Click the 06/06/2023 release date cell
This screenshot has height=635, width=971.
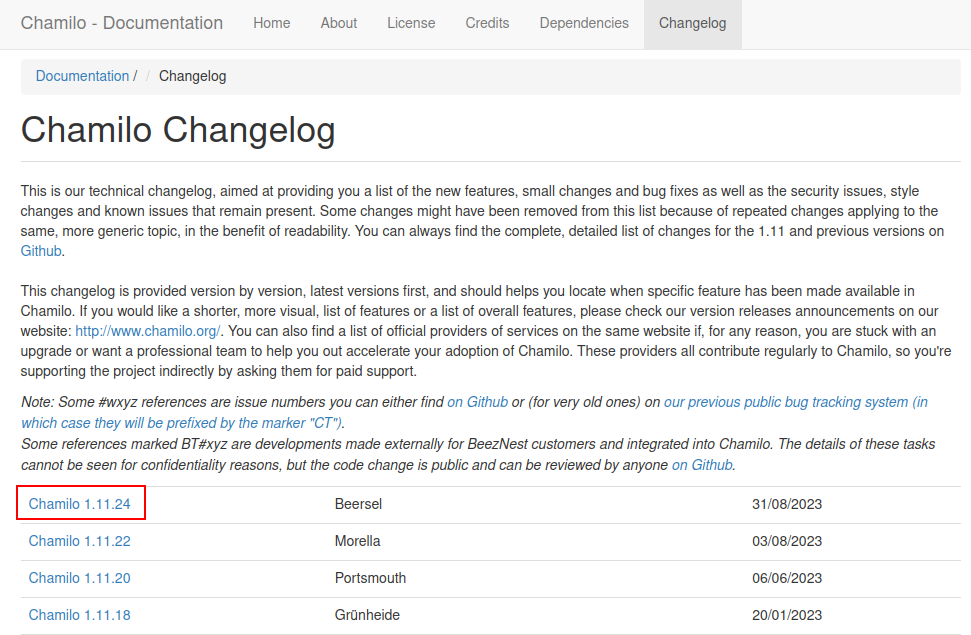(x=786, y=578)
